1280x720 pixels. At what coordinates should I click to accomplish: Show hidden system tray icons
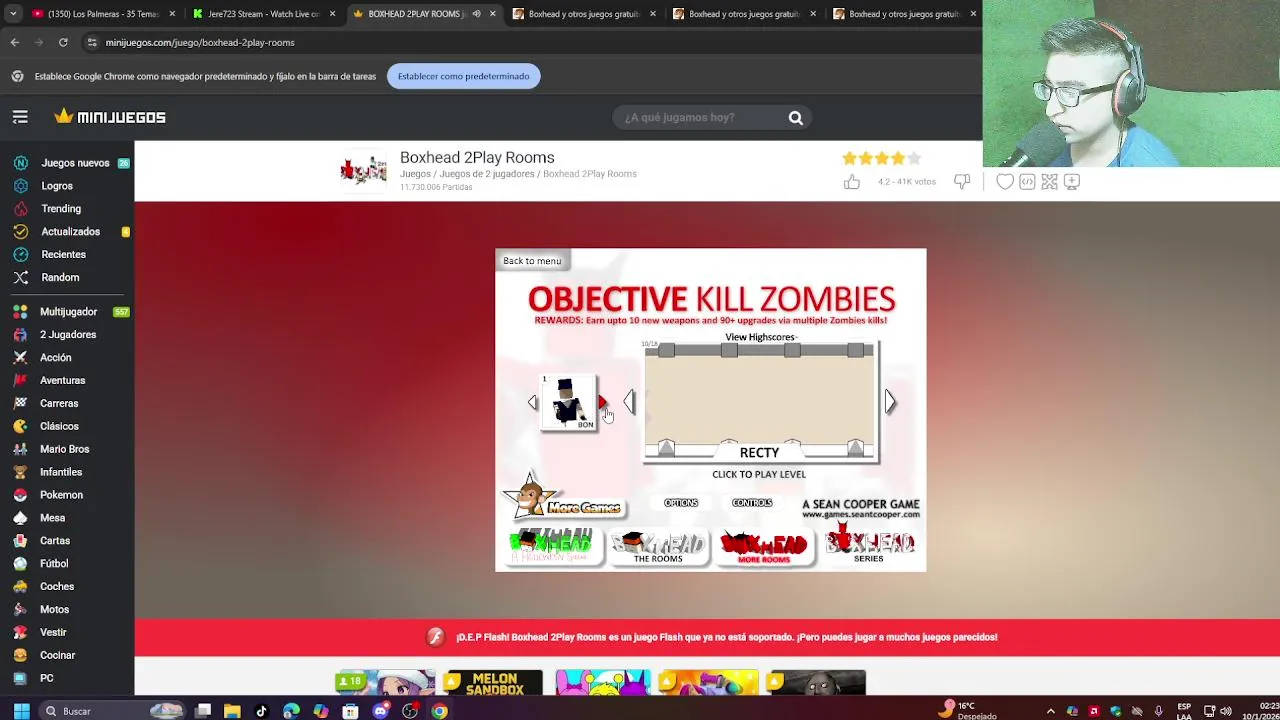tap(1050, 711)
